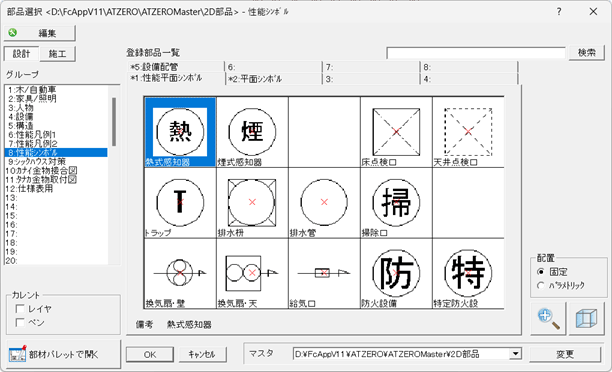Select the 防火設備 fire protection symbol
Image resolution: width=612 pixels, height=372 pixels.
coord(396,274)
